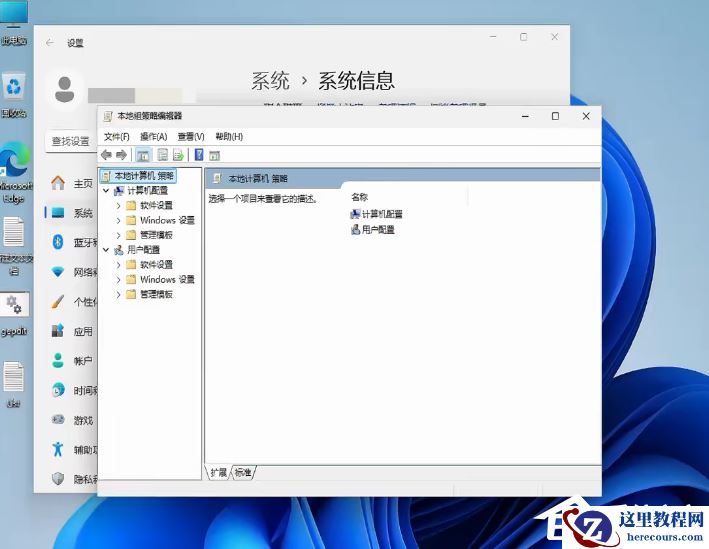The height and width of the screenshot is (549, 709).
Task: Switch to the 扩展 tab
Action: tap(219, 473)
